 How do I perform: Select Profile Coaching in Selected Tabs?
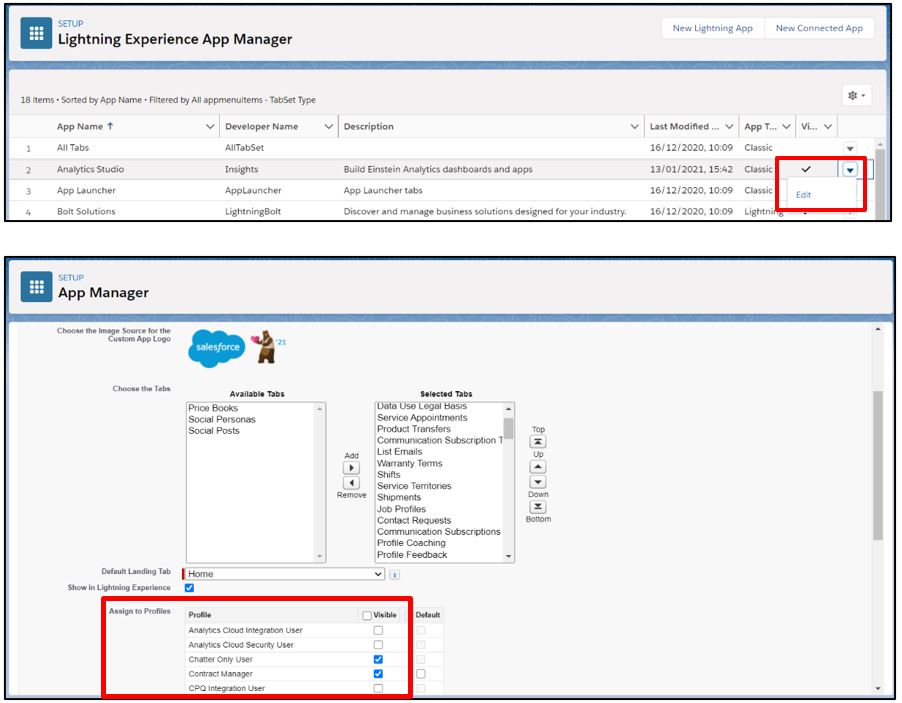[x=411, y=543]
